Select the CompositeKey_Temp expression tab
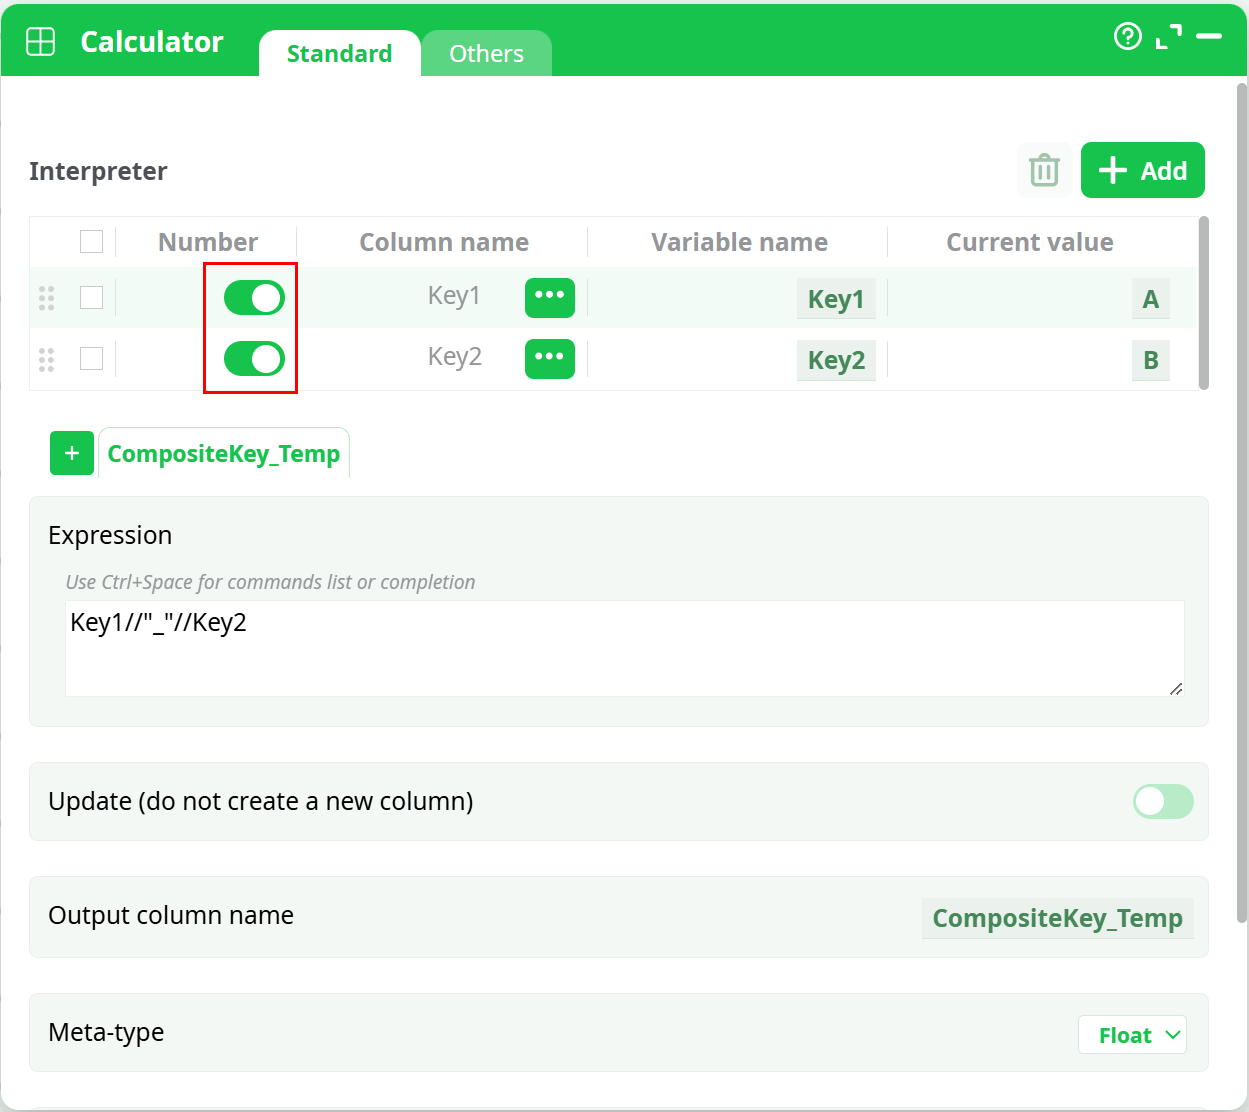 click(224, 454)
